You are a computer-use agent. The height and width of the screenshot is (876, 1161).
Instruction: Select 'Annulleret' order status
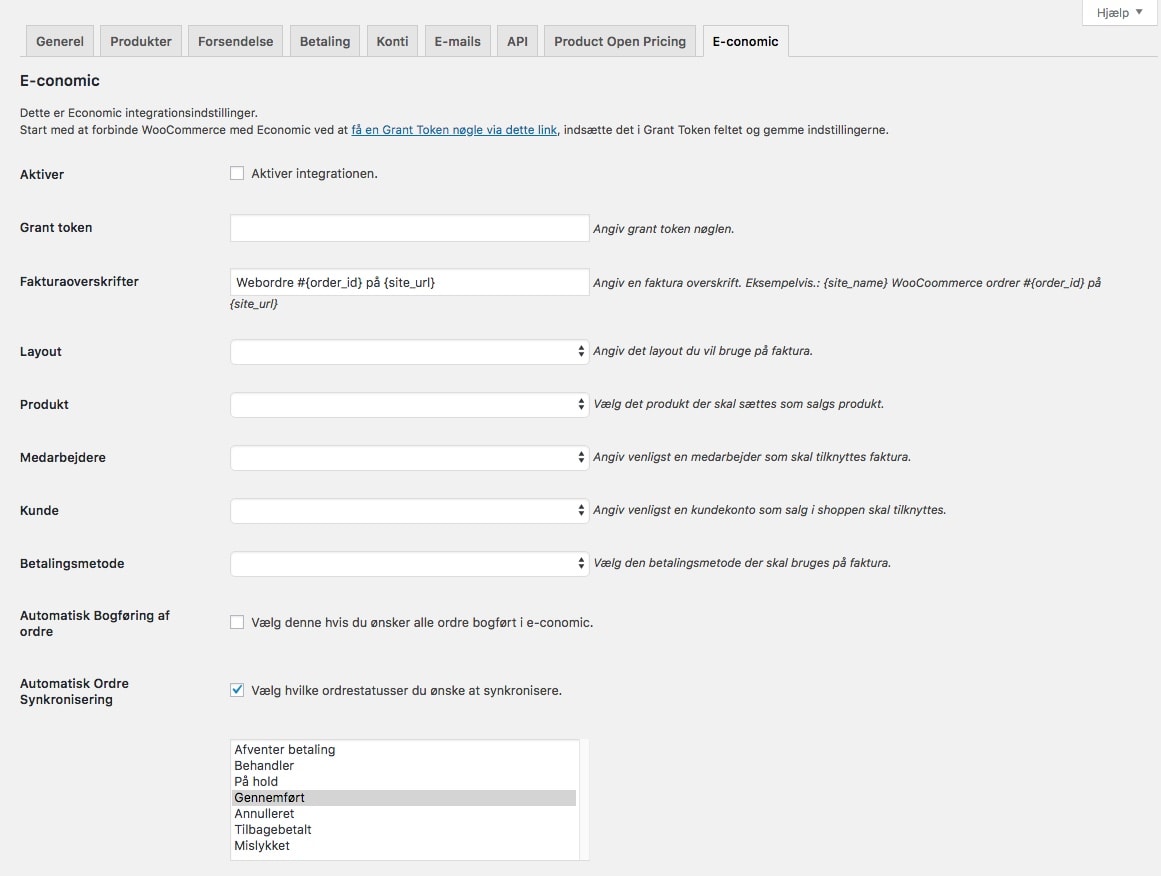tap(404, 814)
